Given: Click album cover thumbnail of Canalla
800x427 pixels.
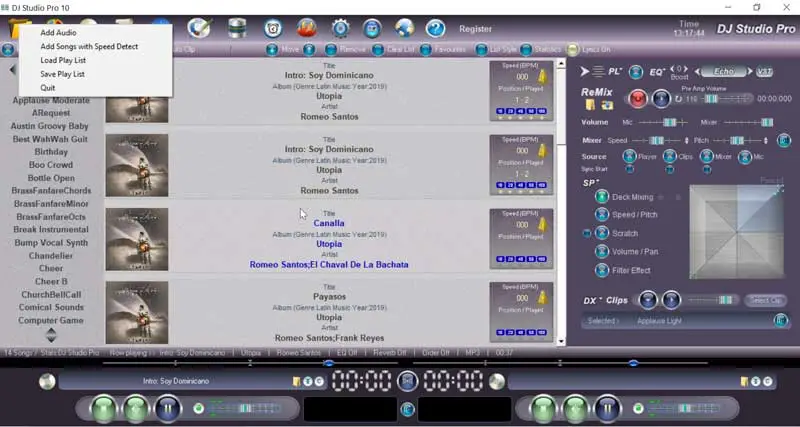Looking at the screenshot, I should click(x=137, y=239).
